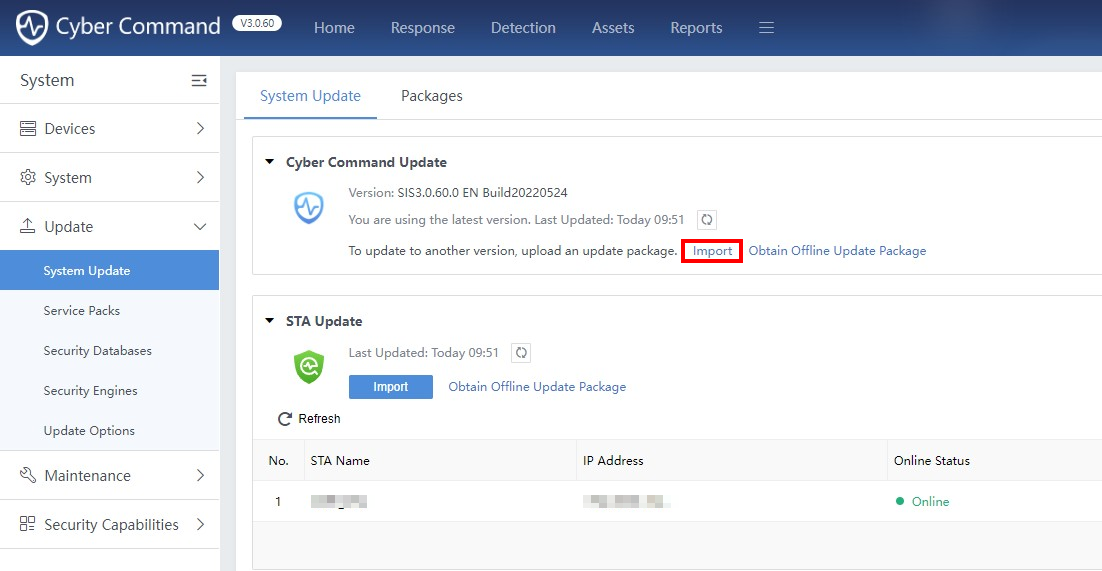Image resolution: width=1102 pixels, height=571 pixels.
Task: Click Import link for Cyber Command update
Action: (713, 251)
